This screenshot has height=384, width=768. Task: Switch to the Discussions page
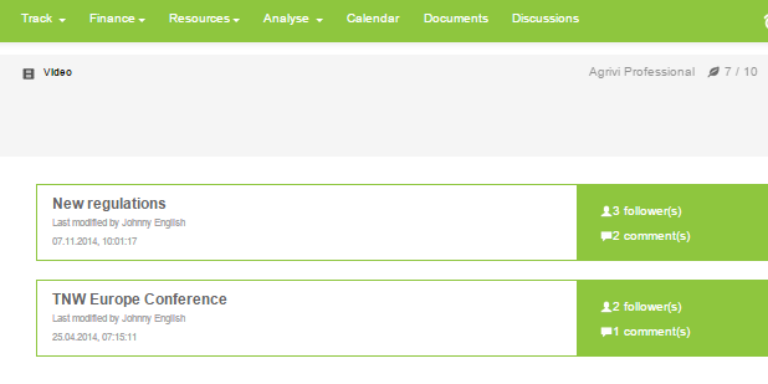545,19
